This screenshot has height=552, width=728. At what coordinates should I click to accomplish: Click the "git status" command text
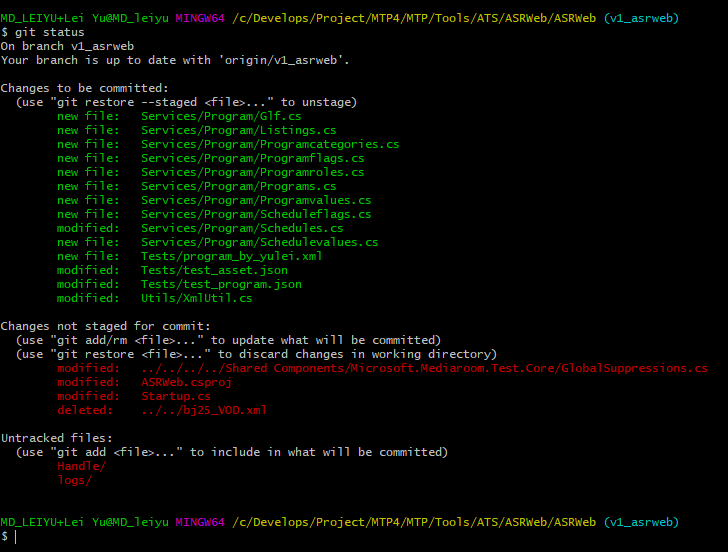point(49,32)
